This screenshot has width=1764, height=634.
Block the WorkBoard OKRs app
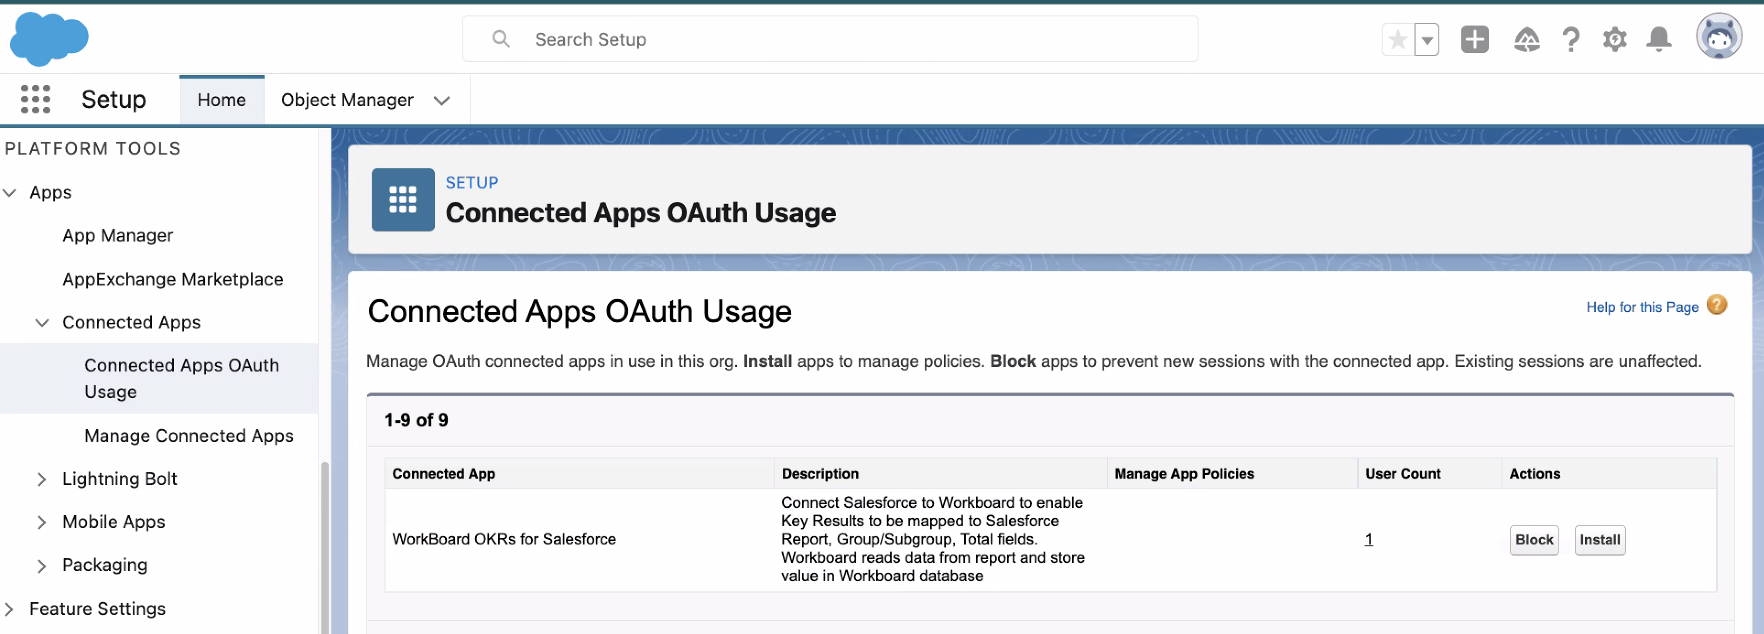pyautogui.click(x=1534, y=540)
